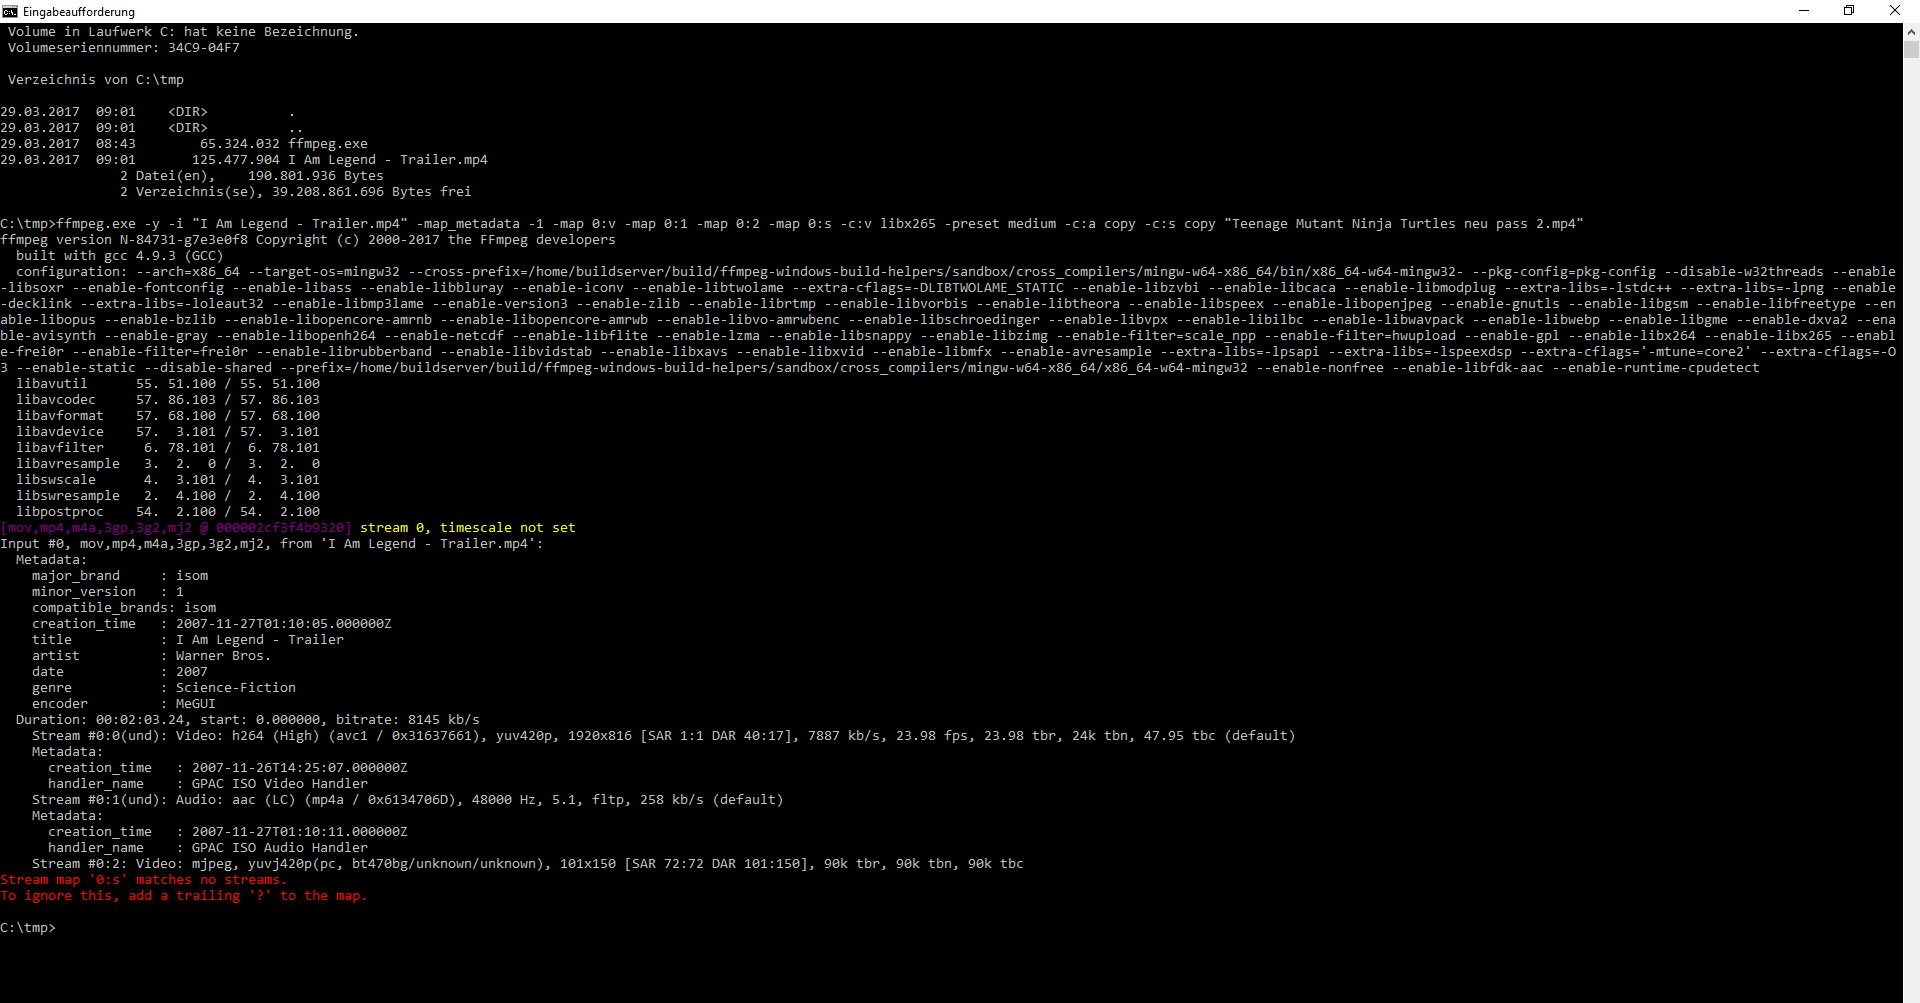The image size is (1920, 1003).
Task: Click genre 'Science-Fiction' value
Action: (x=236, y=688)
